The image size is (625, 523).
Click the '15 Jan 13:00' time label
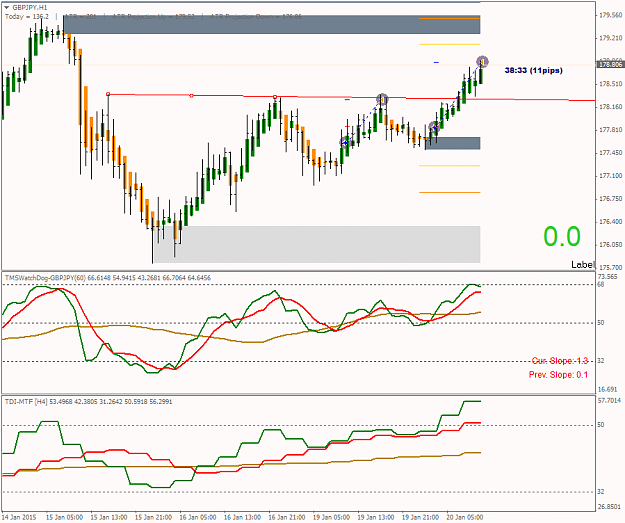coord(109,517)
